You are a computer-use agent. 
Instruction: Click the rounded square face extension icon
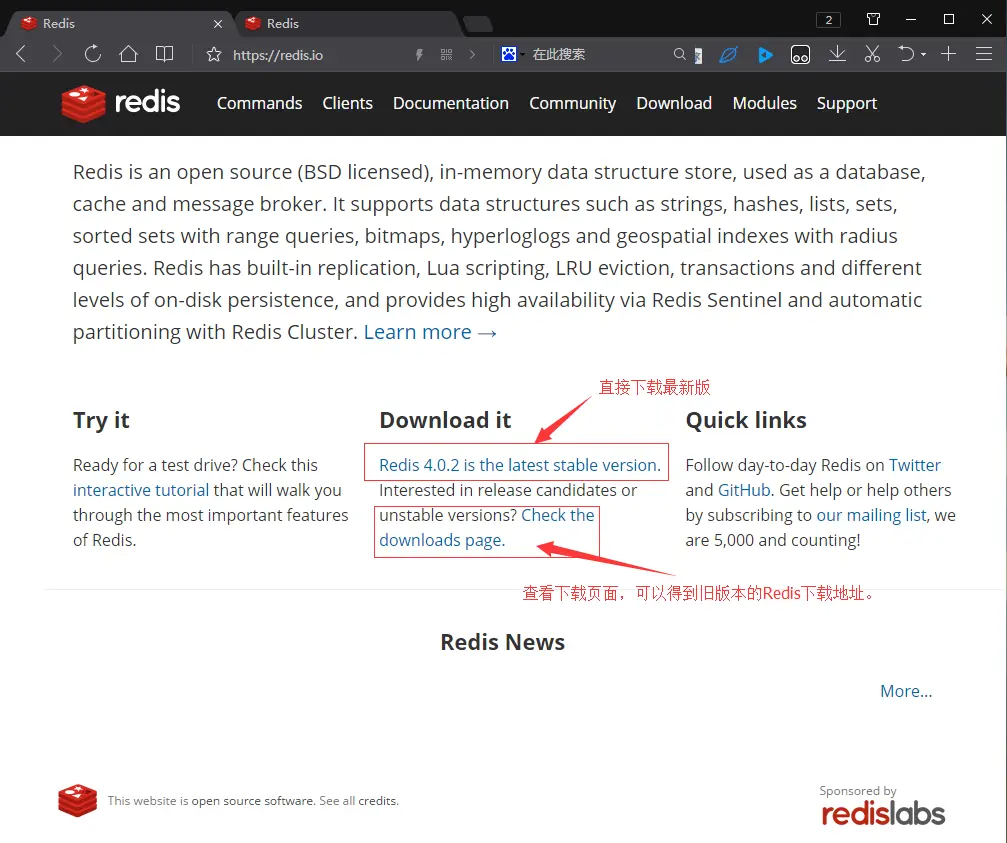click(800, 55)
